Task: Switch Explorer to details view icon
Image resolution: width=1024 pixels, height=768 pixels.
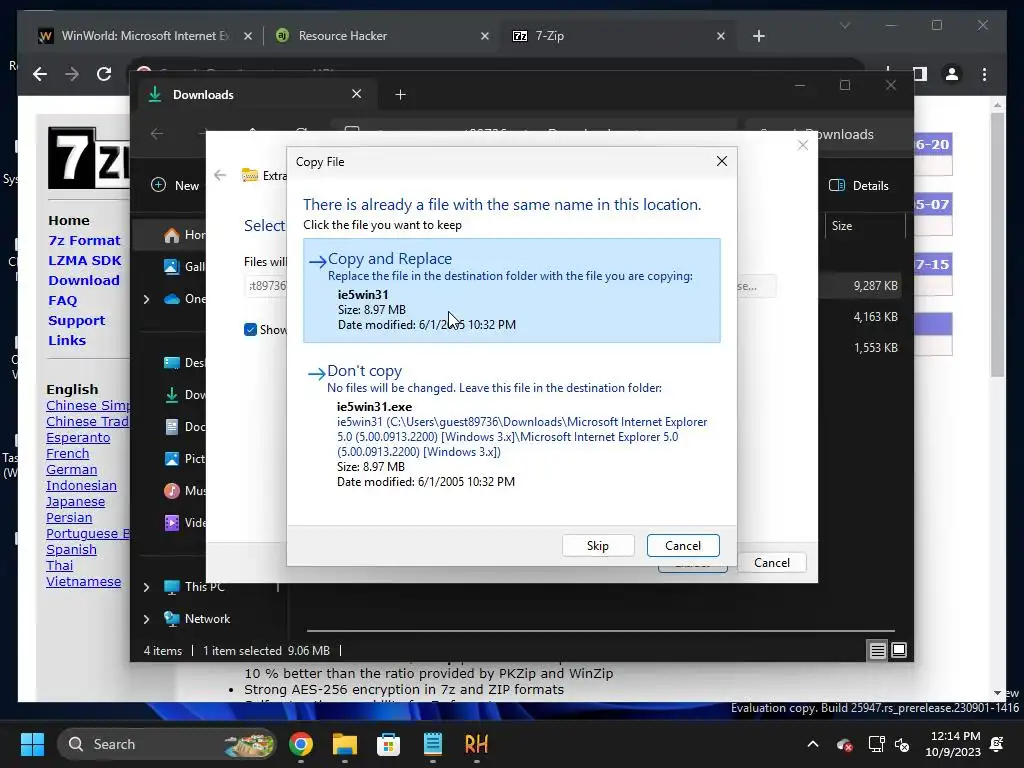Action: point(877,650)
